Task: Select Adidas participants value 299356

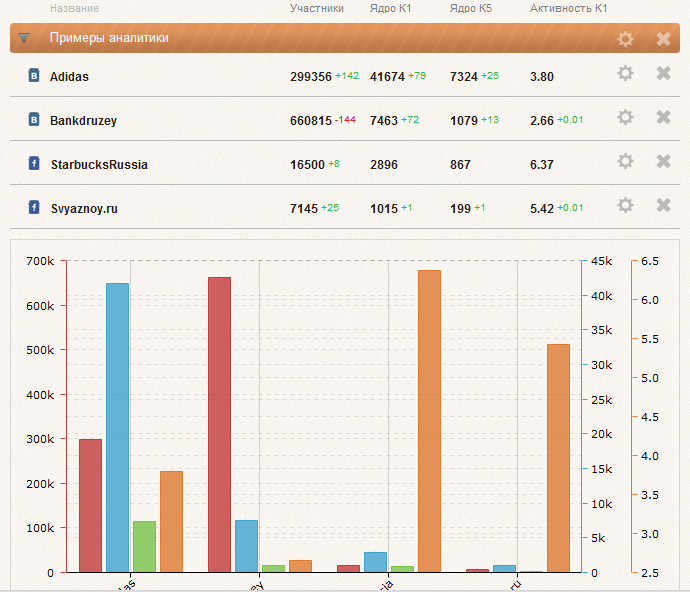Action: (311, 77)
